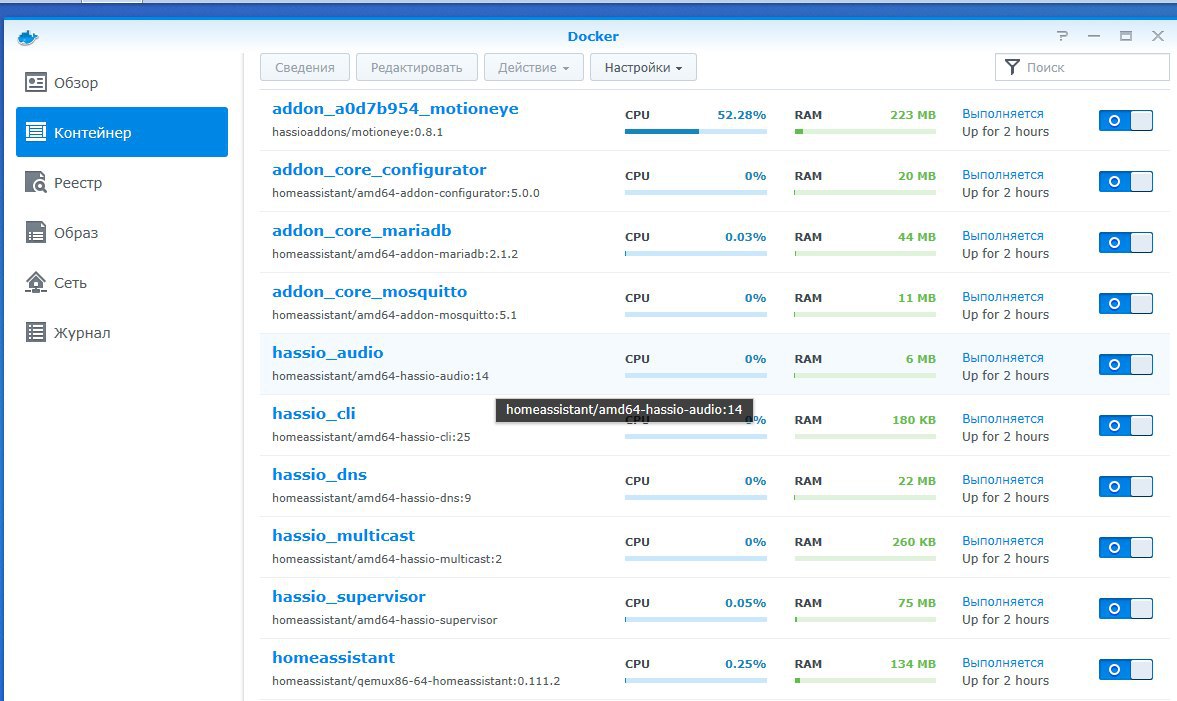
Task: Toggle the addon_core_configurator container switch
Action: [1125, 181]
